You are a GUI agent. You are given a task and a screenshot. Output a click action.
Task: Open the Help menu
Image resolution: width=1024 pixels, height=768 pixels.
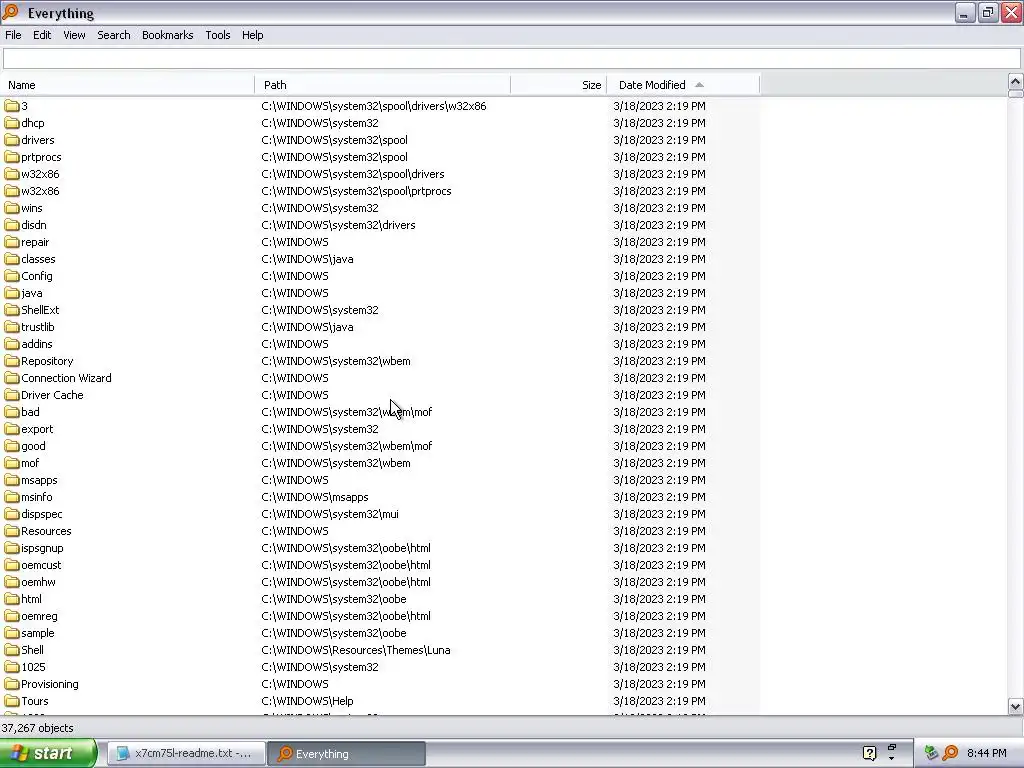(x=252, y=35)
